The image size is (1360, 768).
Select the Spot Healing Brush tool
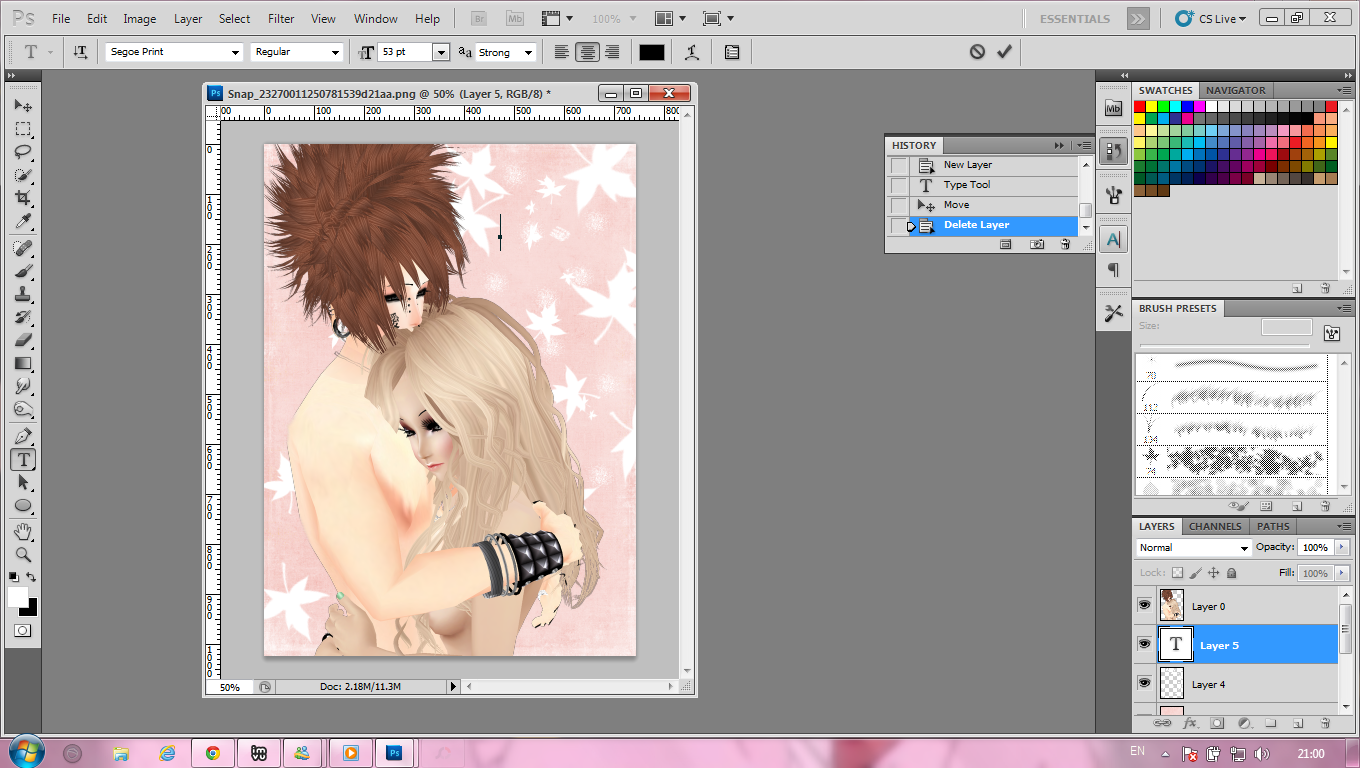click(23, 248)
